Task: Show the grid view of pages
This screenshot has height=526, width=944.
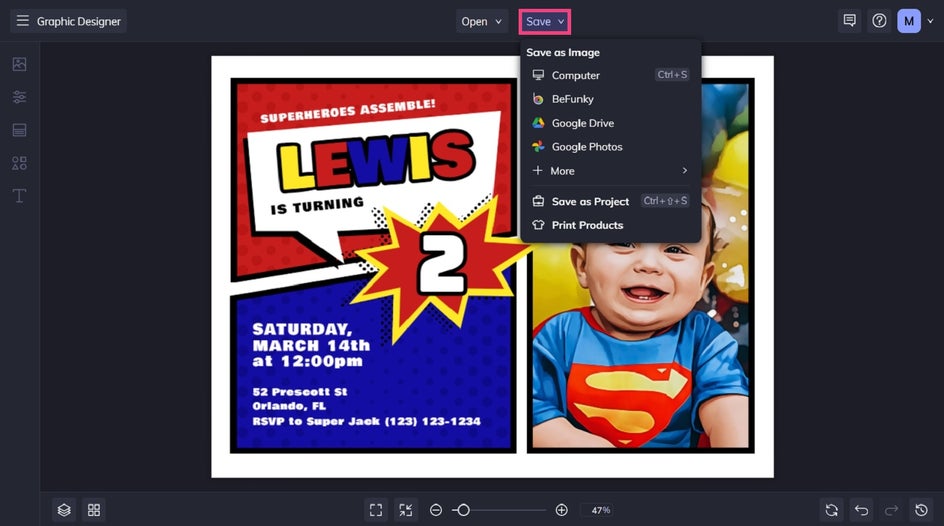Action: click(94, 510)
